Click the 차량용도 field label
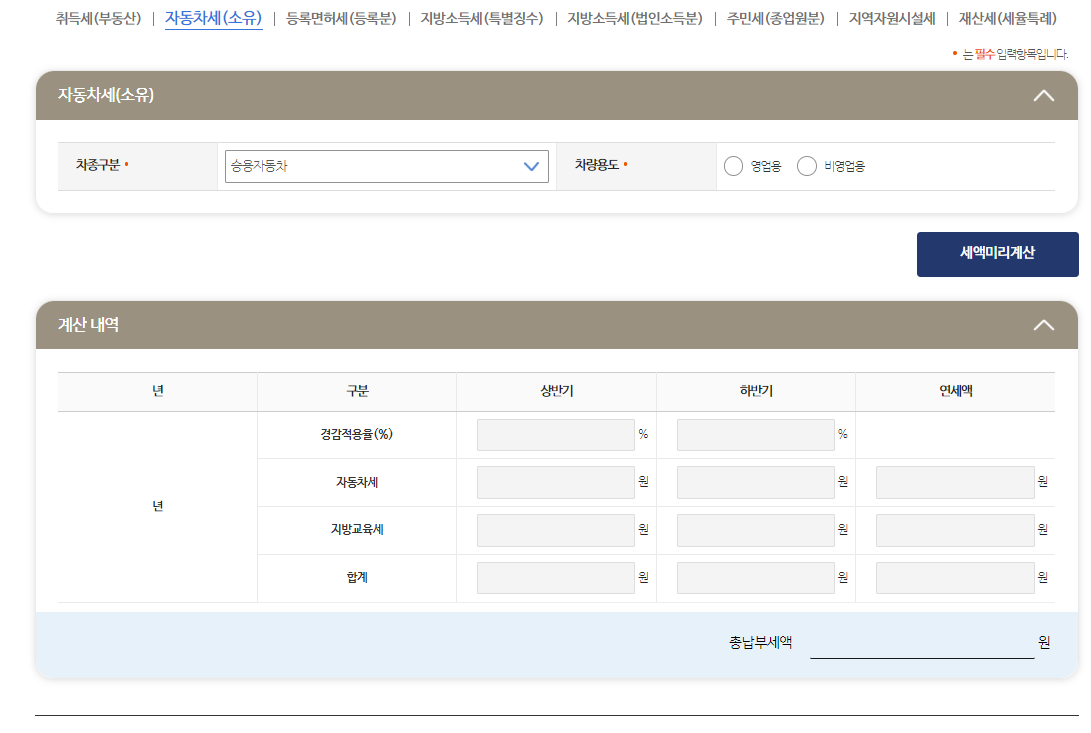The width and height of the screenshot is (1091, 733). pos(597,165)
